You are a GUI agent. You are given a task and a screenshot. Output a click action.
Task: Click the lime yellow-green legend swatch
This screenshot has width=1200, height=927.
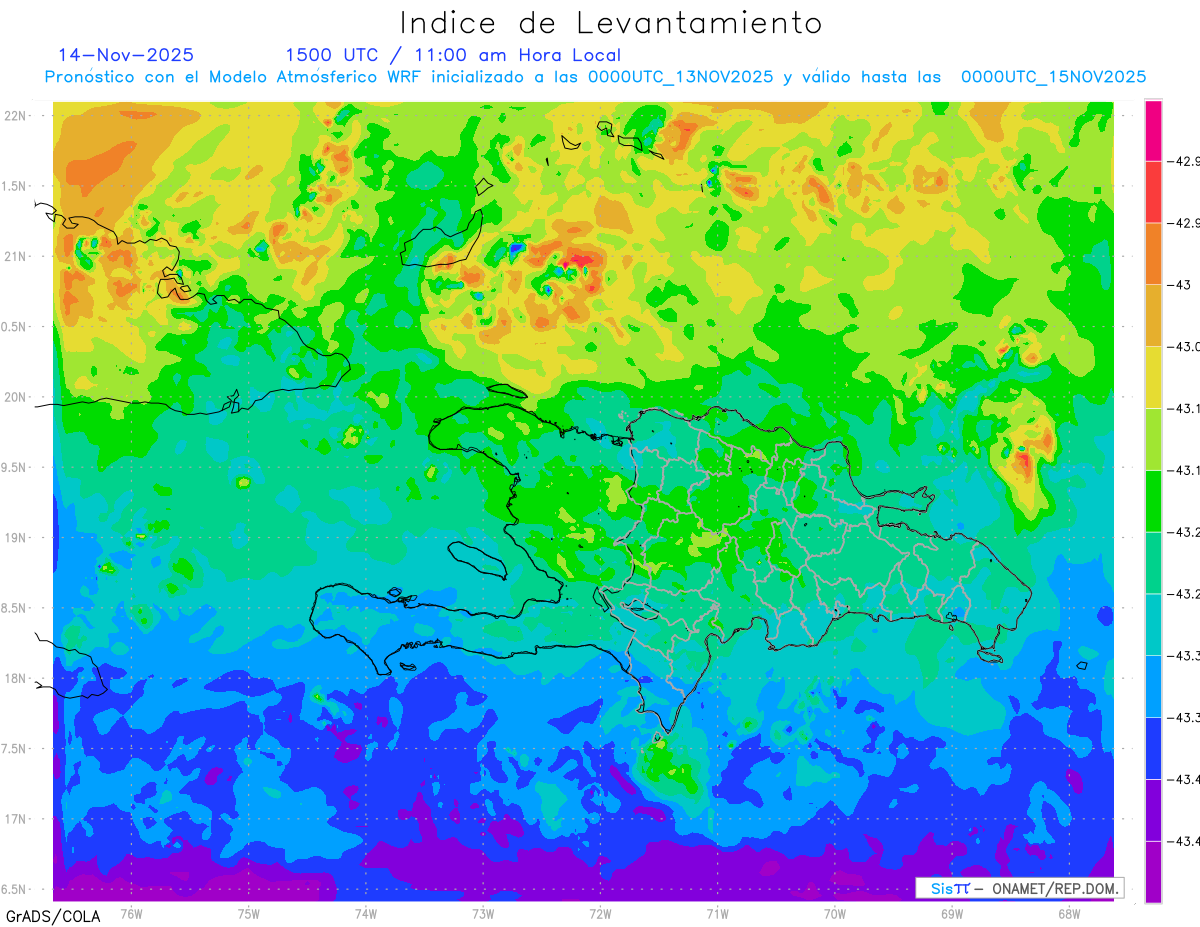point(1153,439)
